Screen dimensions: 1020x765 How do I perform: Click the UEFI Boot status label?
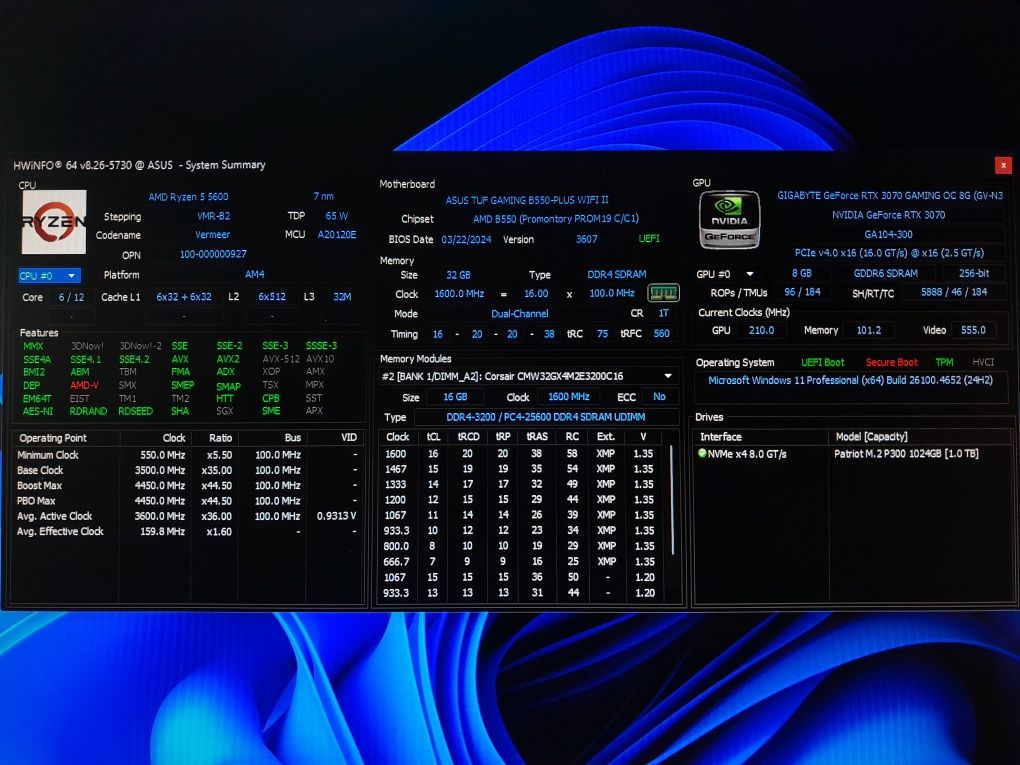click(x=823, y=362)
